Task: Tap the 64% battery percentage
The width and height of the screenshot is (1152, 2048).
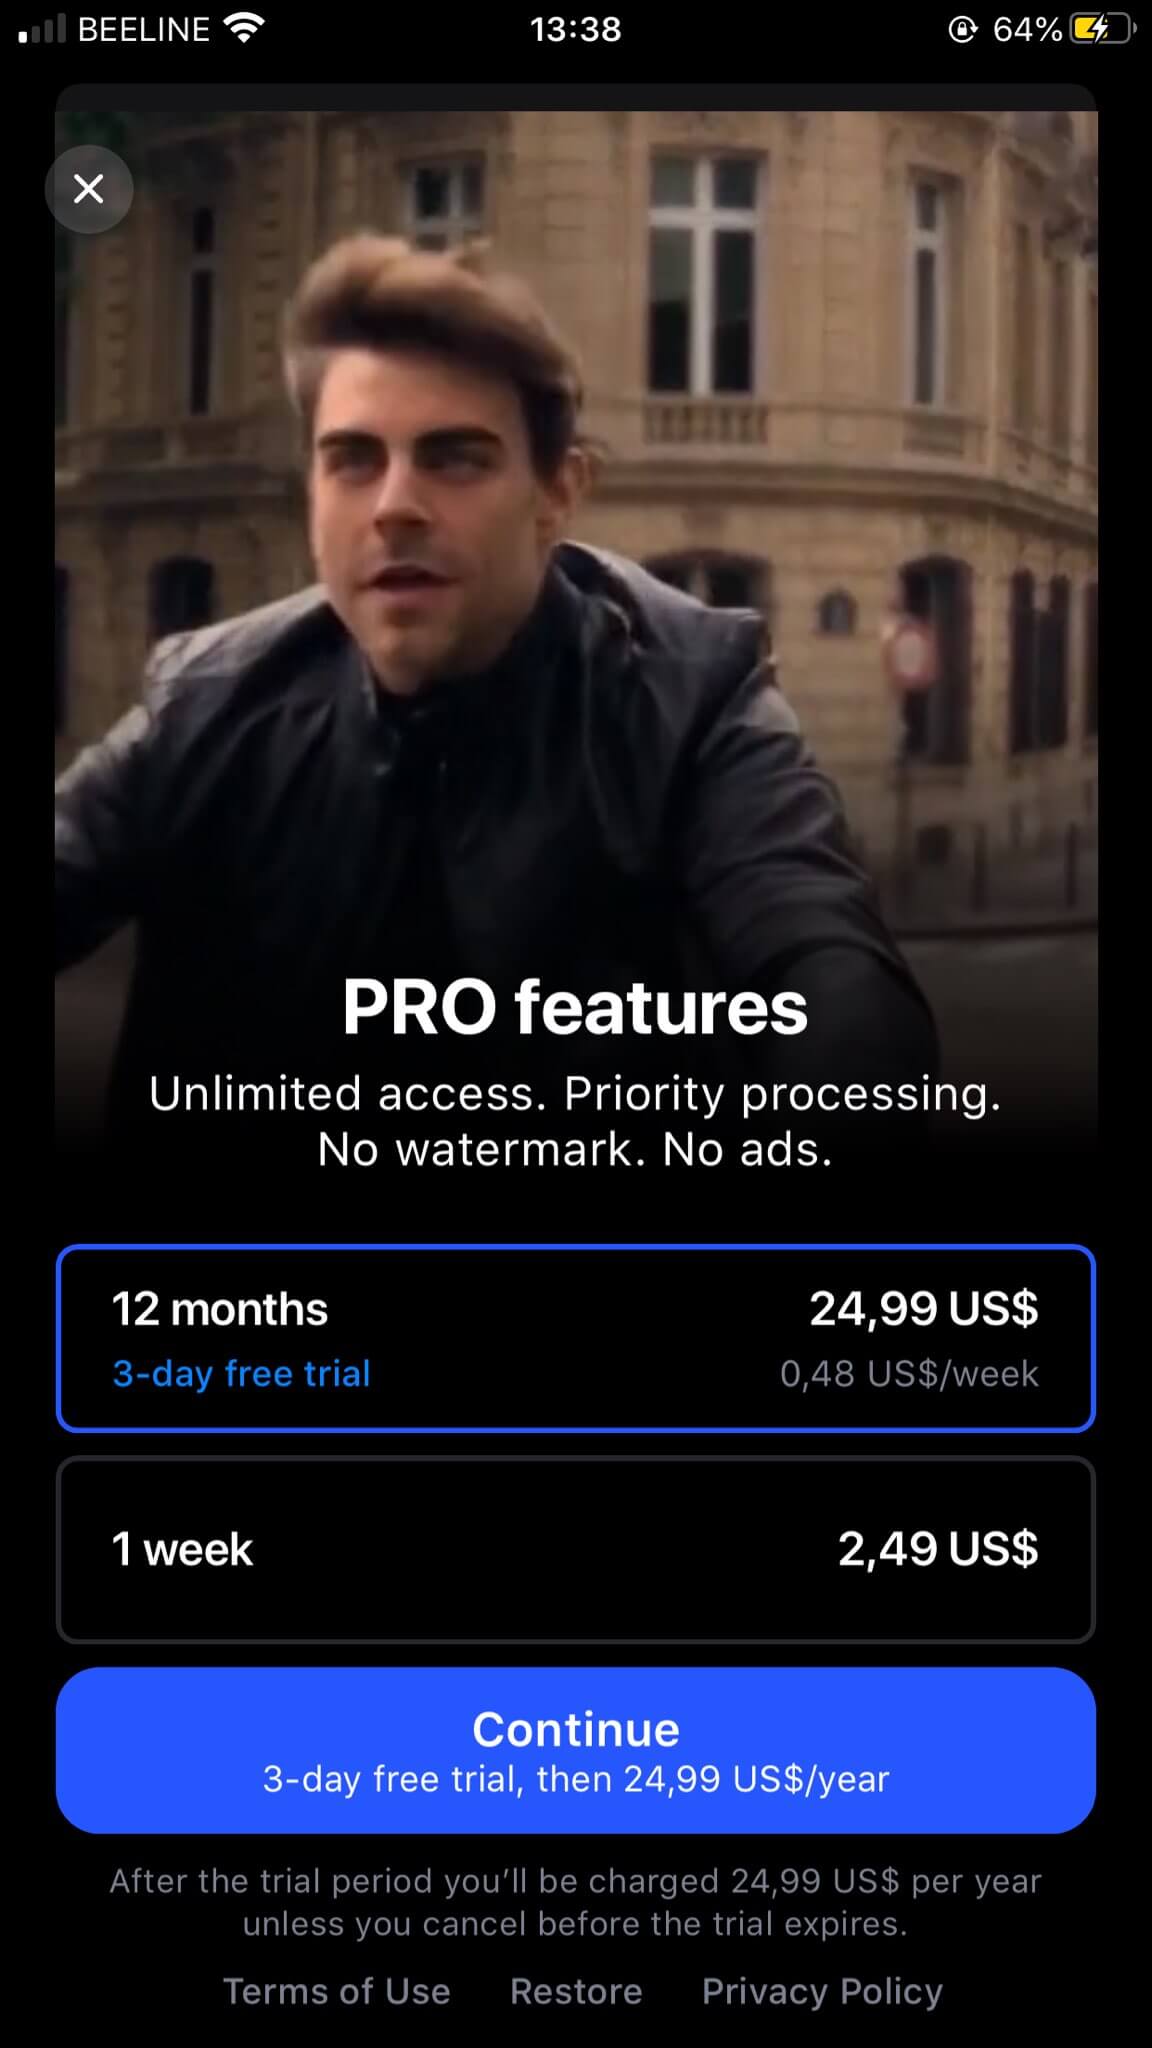Action: [1027, 30]
